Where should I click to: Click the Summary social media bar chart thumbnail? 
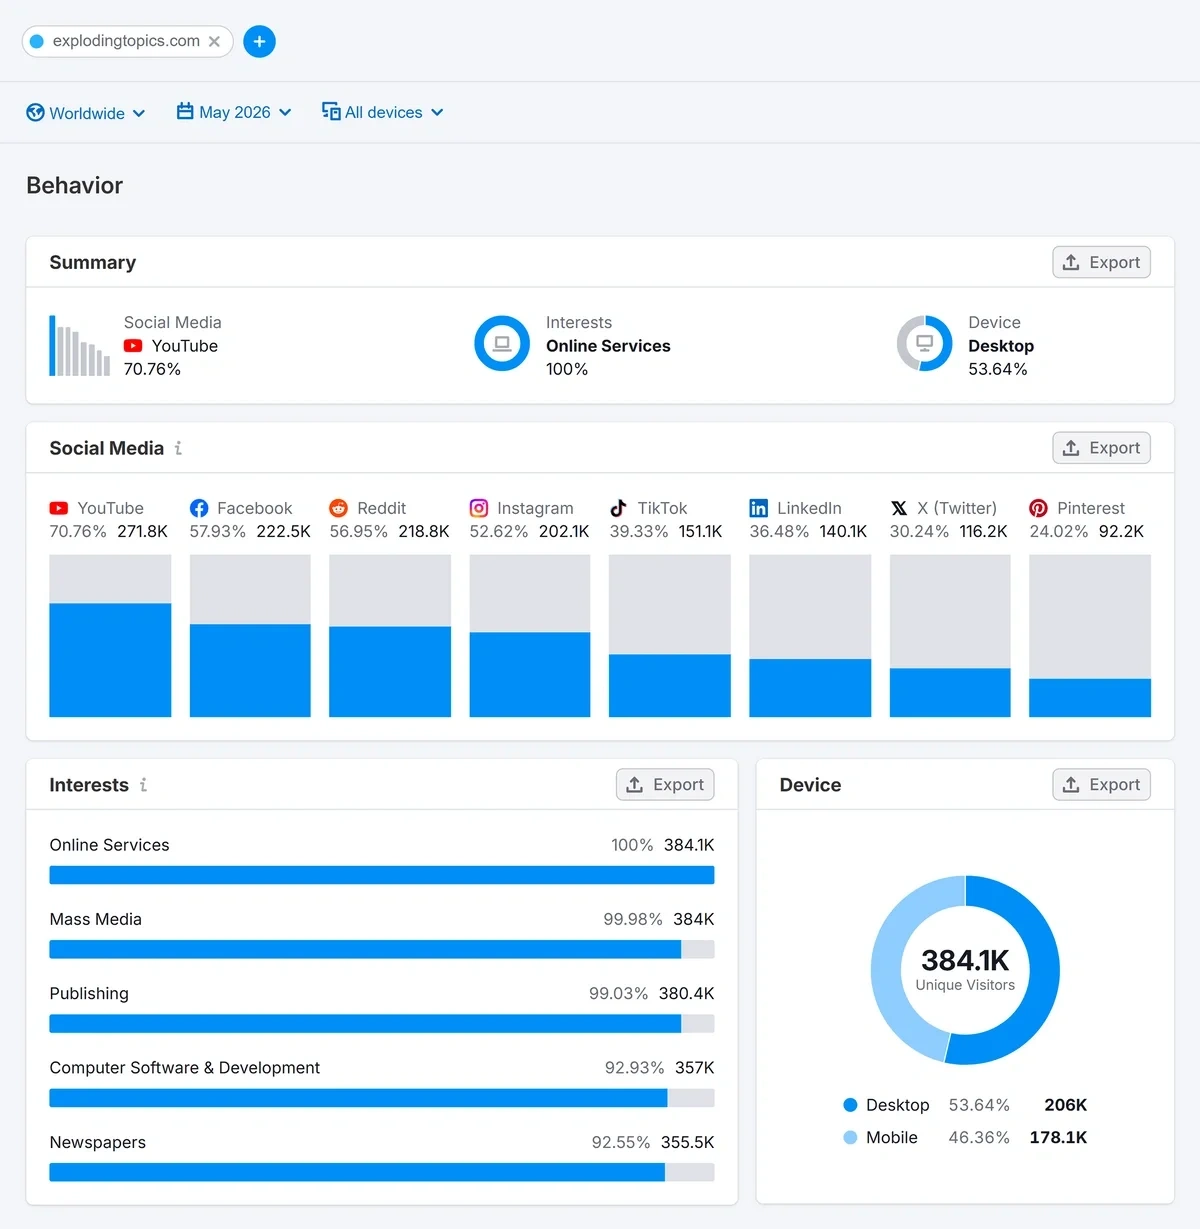pyautogui.click(x=80, y=345)
